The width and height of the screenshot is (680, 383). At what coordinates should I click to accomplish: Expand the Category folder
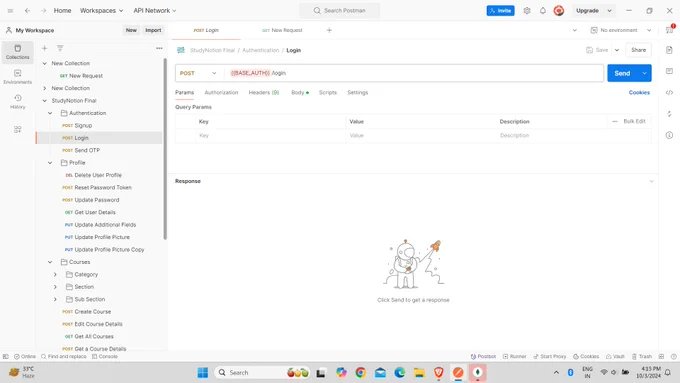(x=55, y=275)
